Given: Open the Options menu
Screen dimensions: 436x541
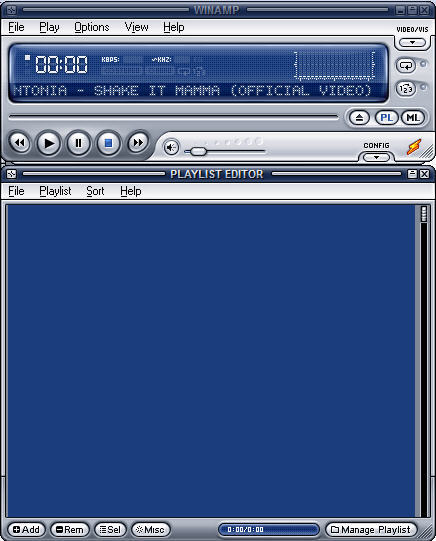Looking at the screenshot, I should pos(92,27).
